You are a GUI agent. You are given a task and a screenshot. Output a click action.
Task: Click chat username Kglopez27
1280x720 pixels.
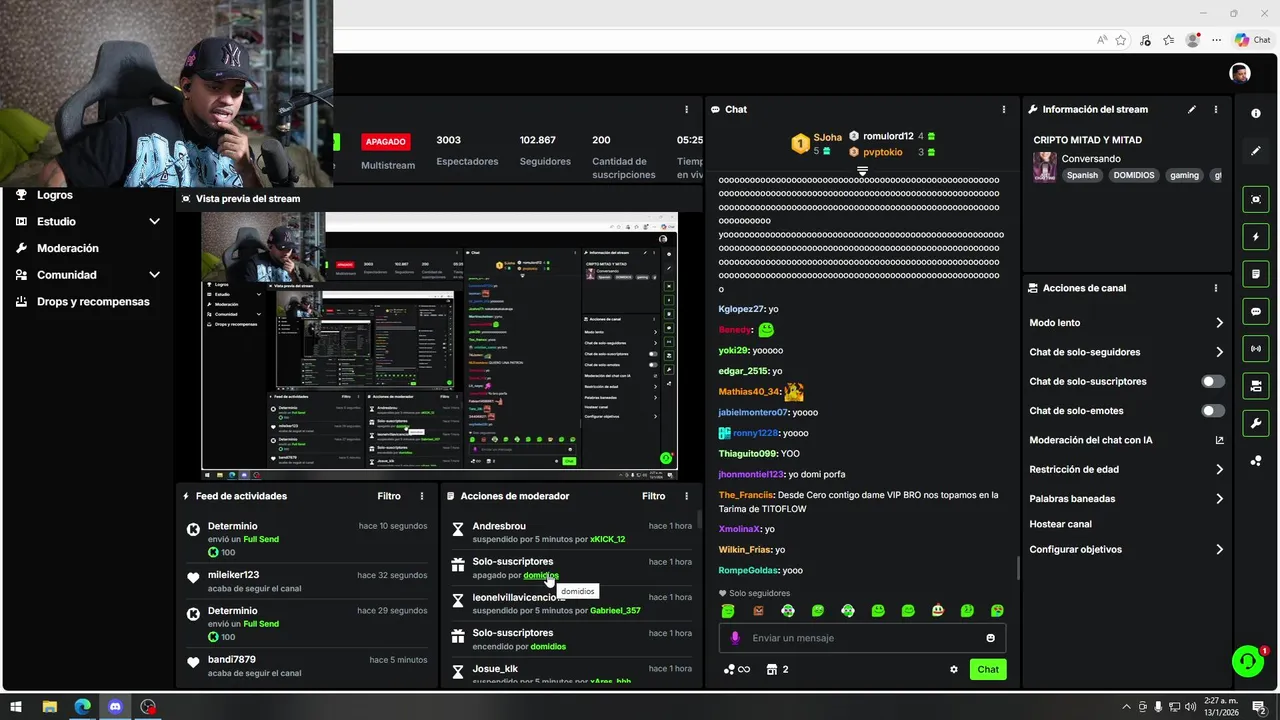741,309
